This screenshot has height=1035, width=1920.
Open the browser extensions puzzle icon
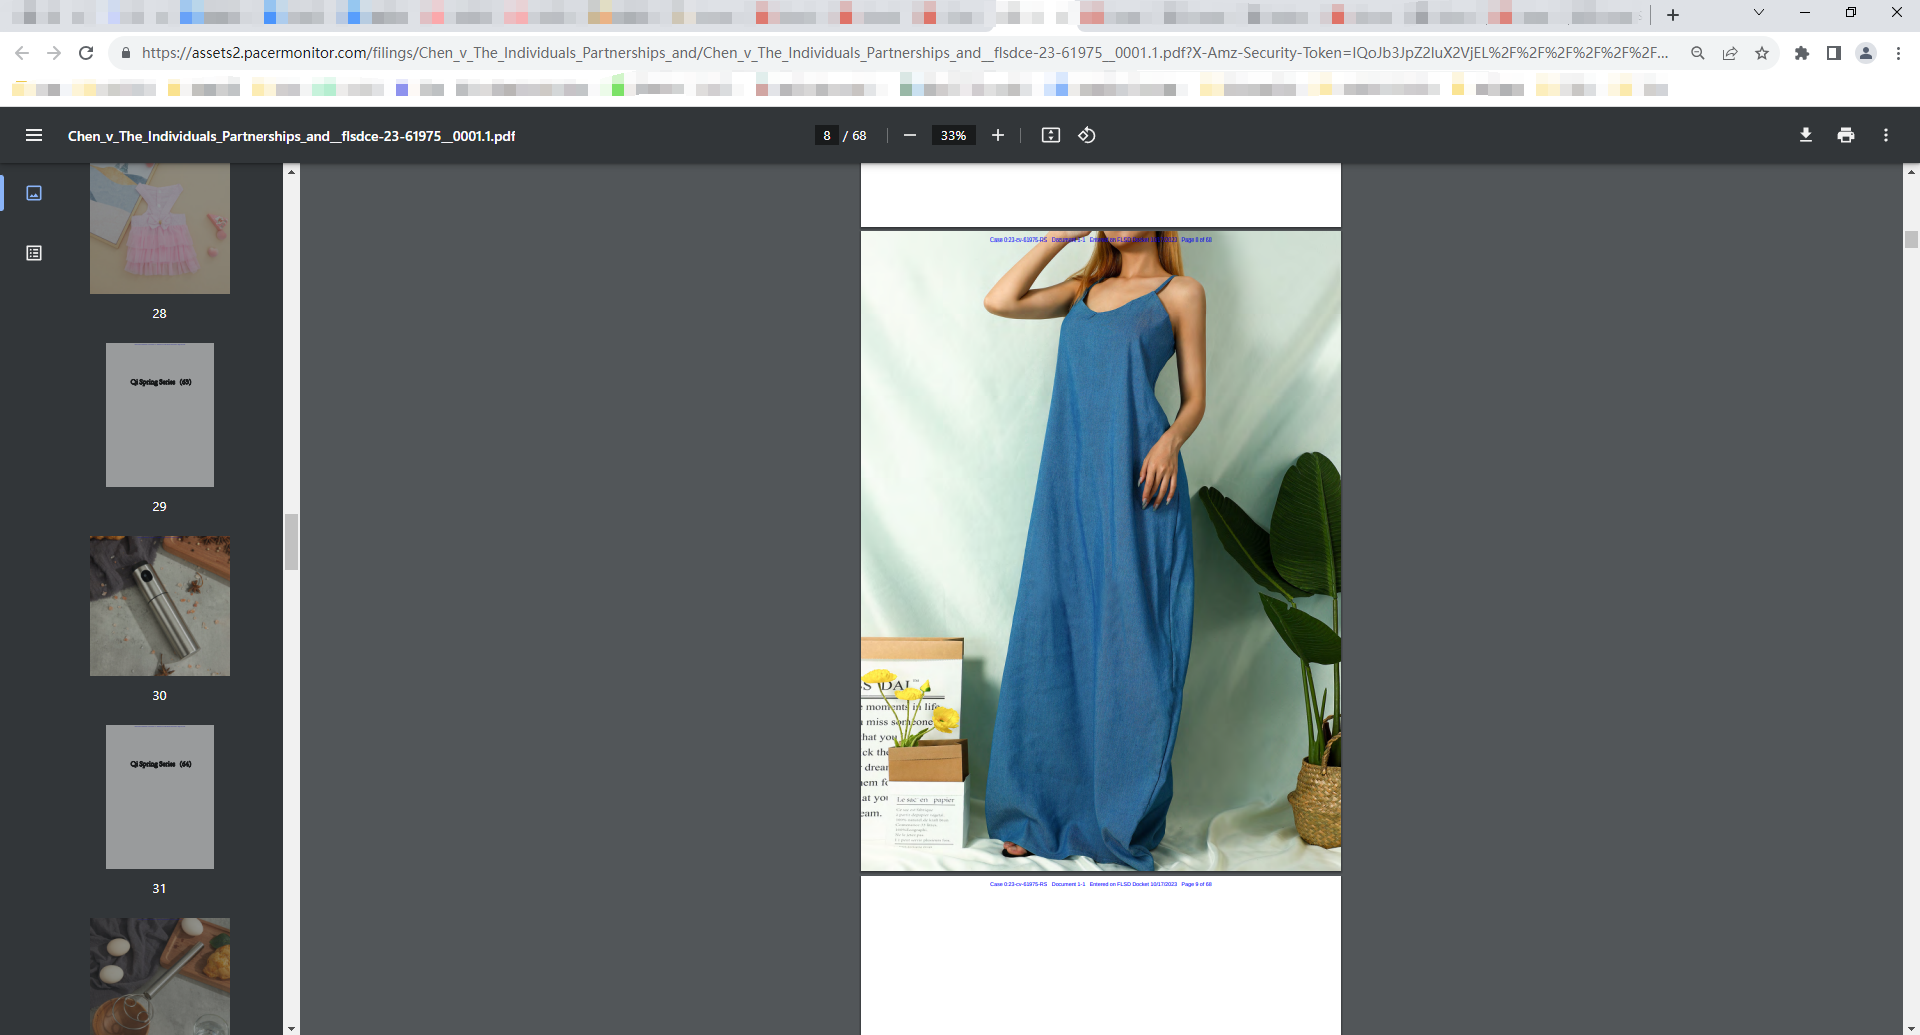(x=1801, y=53)
